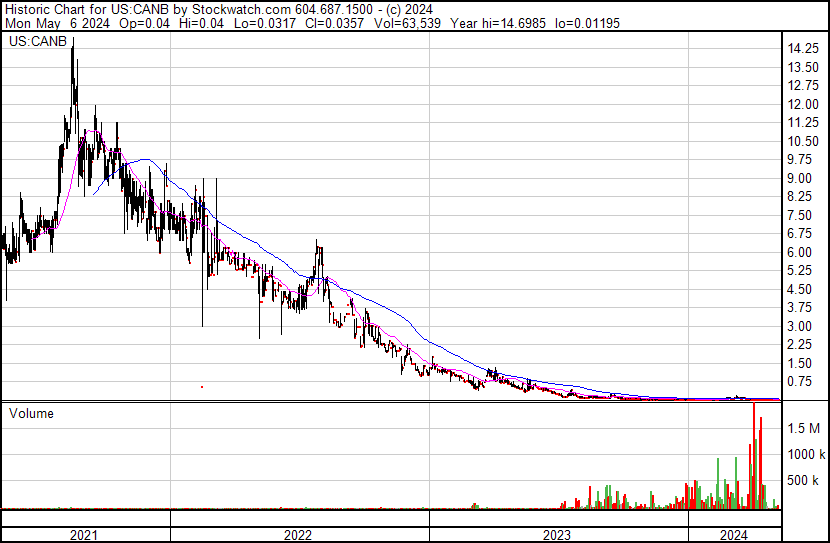Click the 6.75 price axis label
830x543 pixels.
[x=799, y=234]
